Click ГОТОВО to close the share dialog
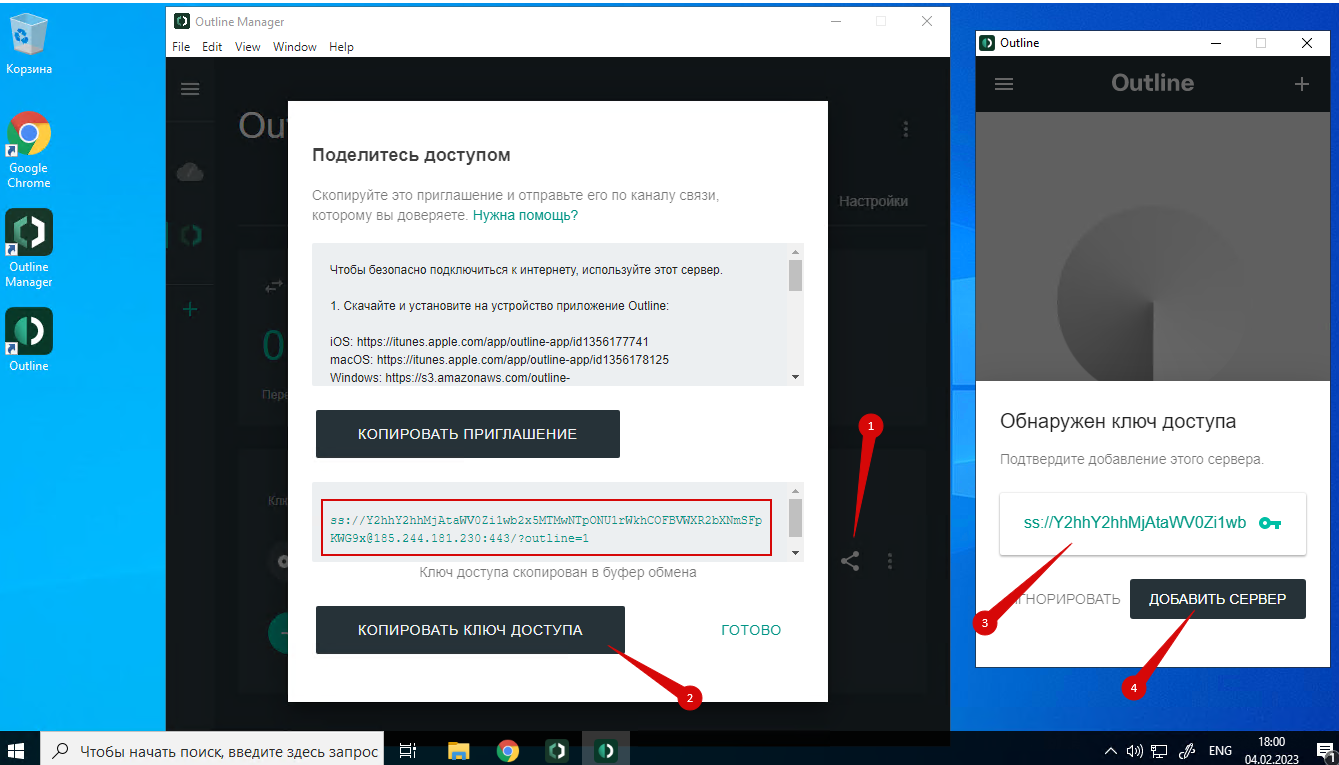The width and height of the screenshot is (1339, 765). [x=751, y=630]
